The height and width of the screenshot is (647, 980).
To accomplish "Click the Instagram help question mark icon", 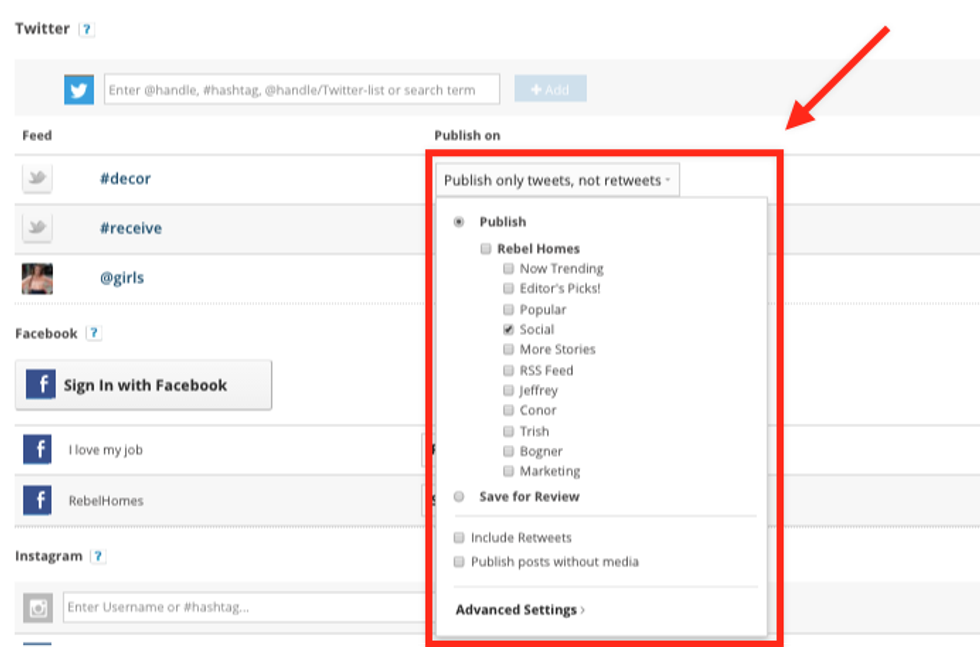I will [x=98, y=557].
